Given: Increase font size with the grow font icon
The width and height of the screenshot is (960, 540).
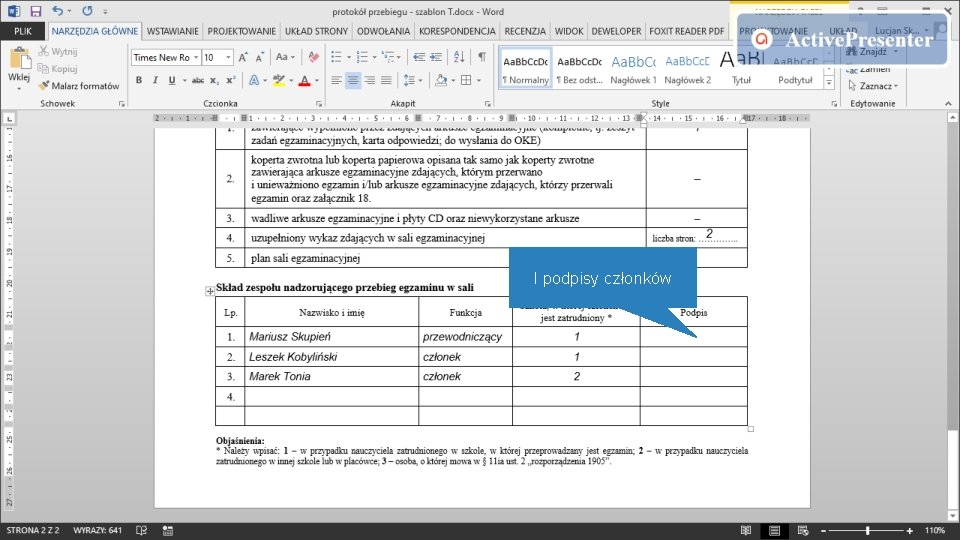Looking at the screenshot, I should tap(243, 58).
